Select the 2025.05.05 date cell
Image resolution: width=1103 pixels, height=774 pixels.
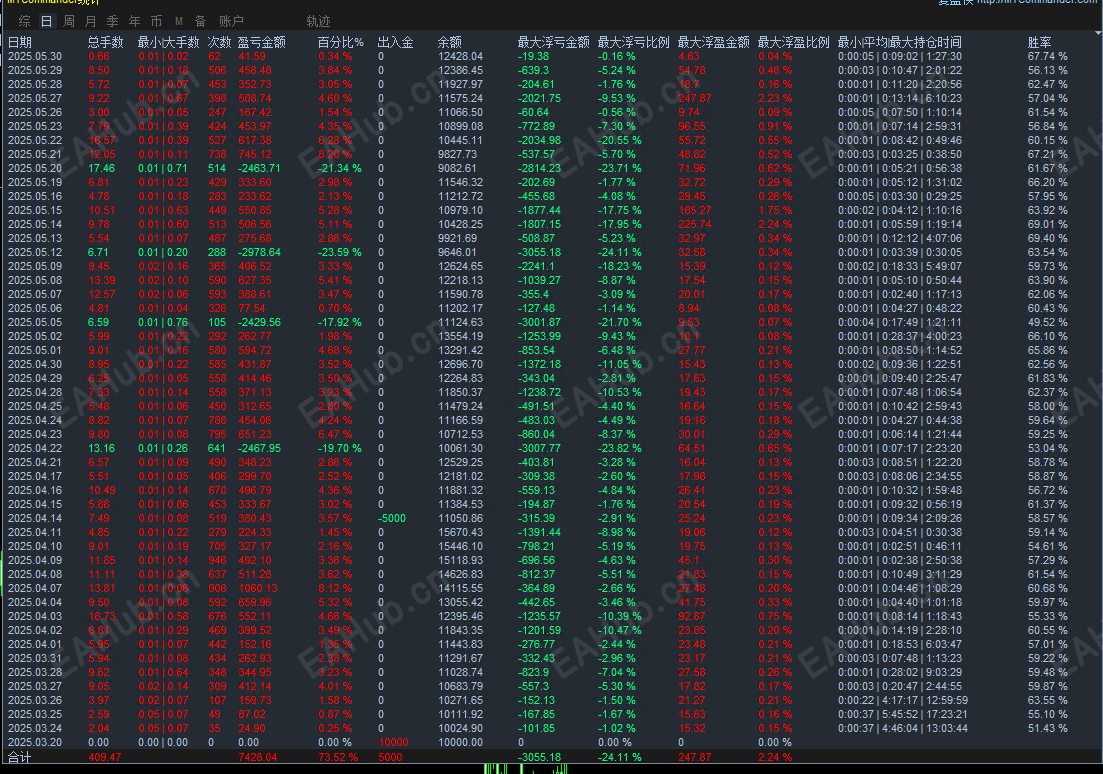click(34, 322)
